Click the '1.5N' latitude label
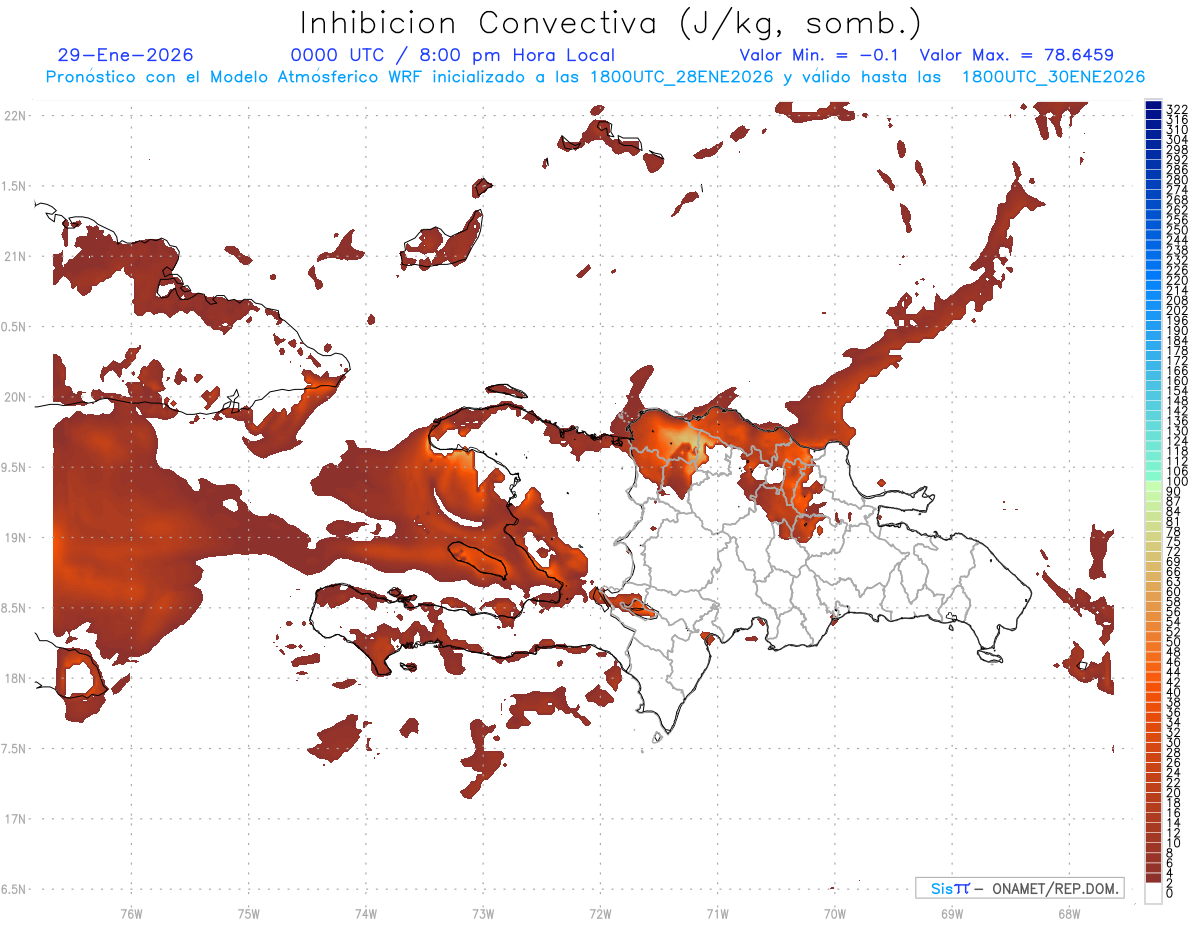Image resolution: width=1200 pixels, height=927 pixels. (15, 186)
